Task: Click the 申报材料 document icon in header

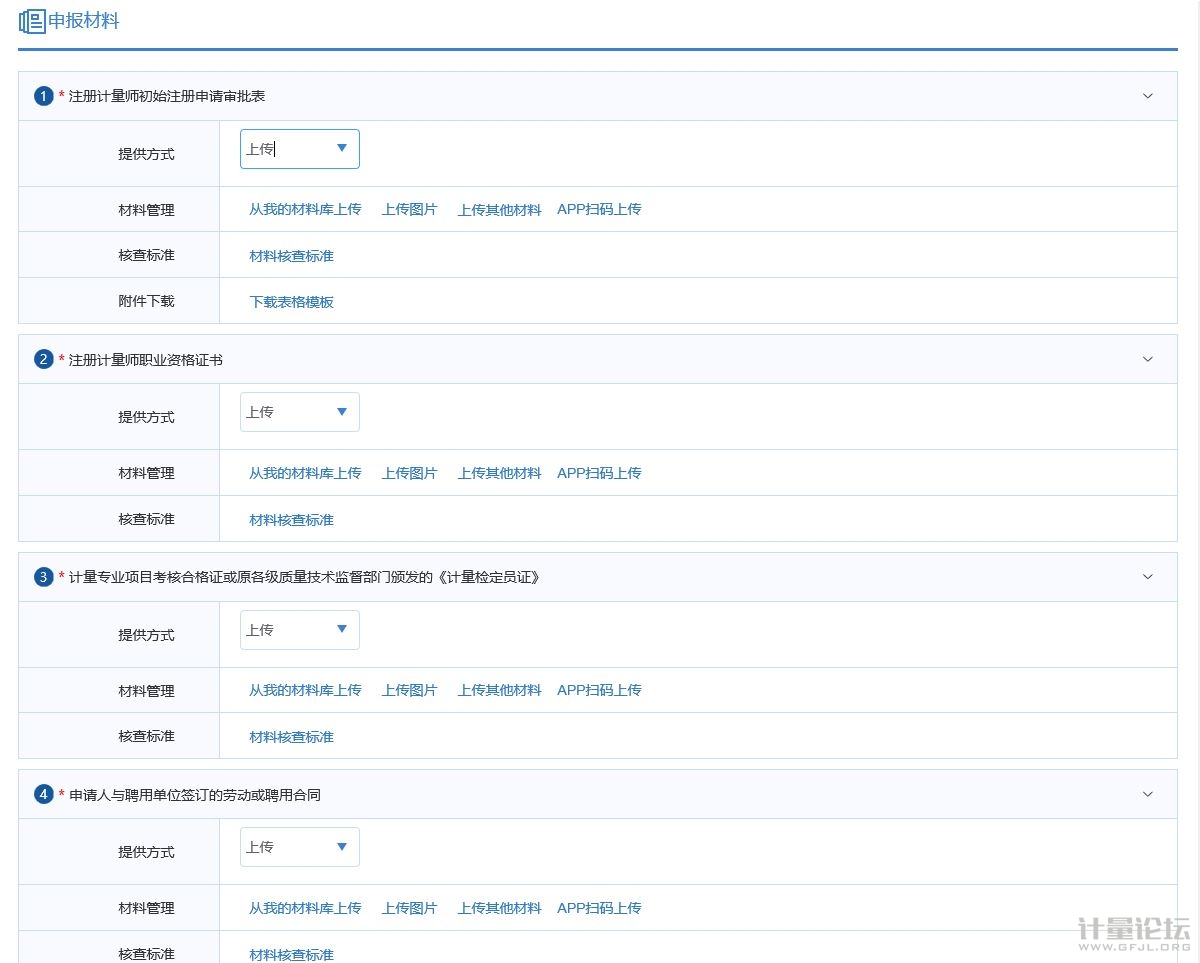Action: coord(32,21)
